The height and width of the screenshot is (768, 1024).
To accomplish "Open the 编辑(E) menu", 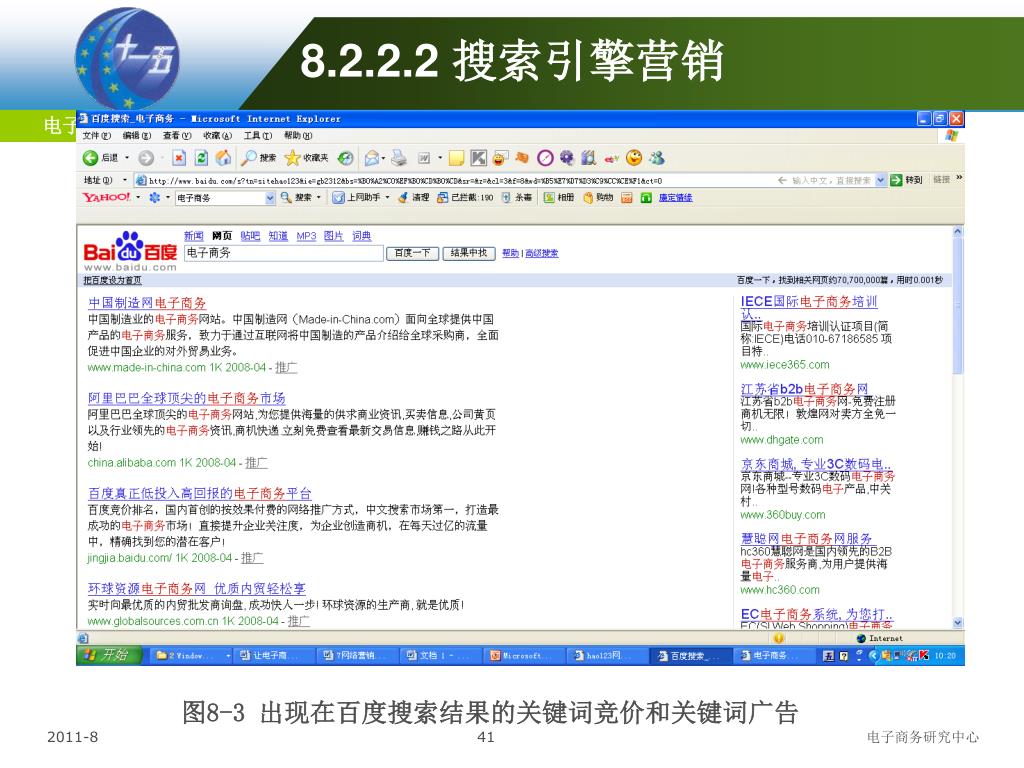I will point(136,136).
